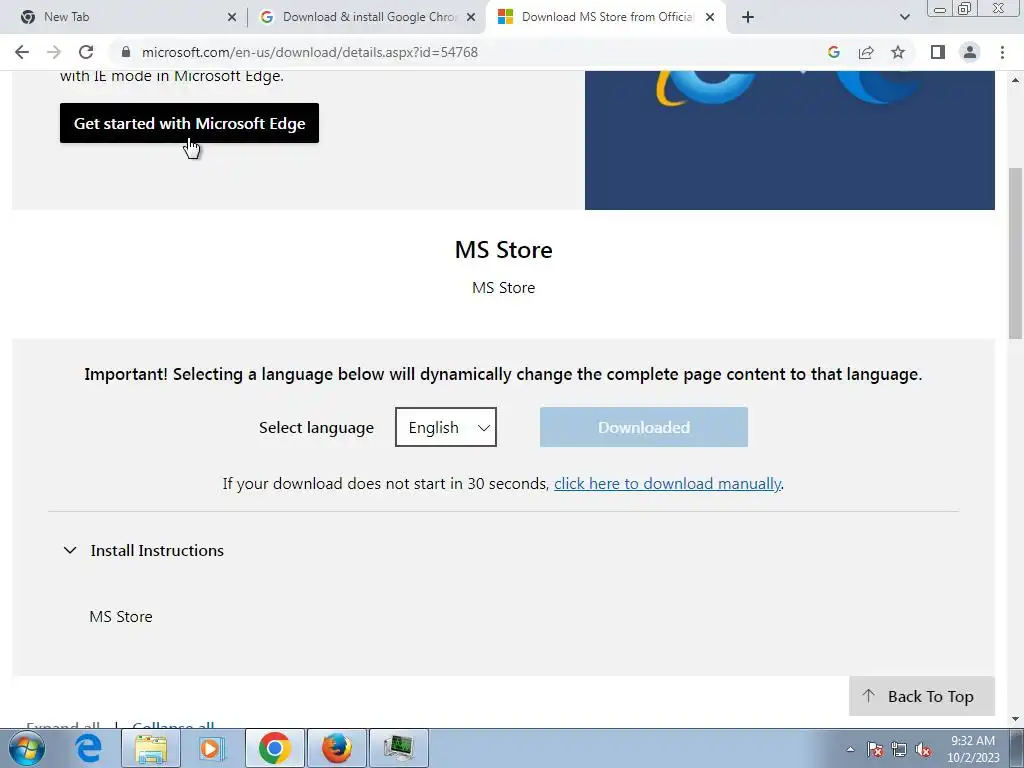Close the Google Chrome download tab

(x=471, y=17)
